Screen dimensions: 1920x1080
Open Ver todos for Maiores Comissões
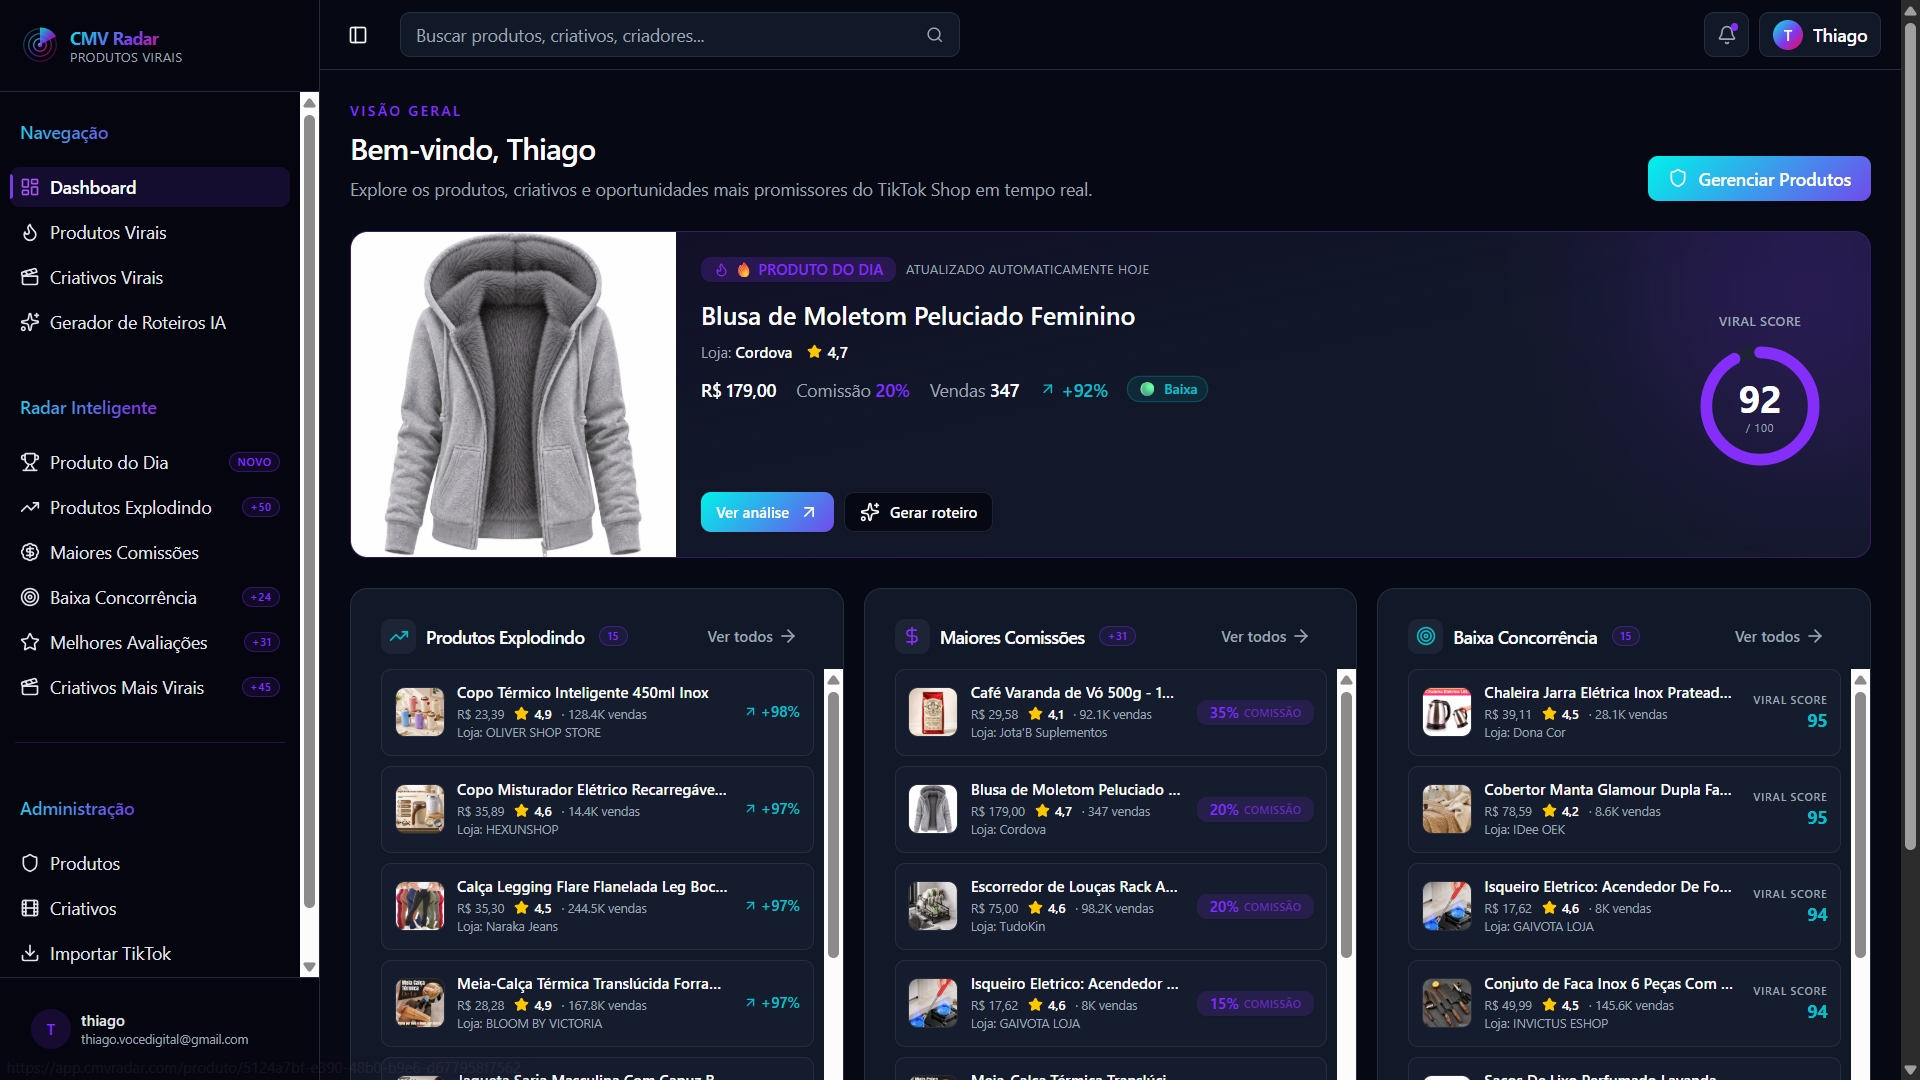pyautogui.click(x=1265, y=636)
